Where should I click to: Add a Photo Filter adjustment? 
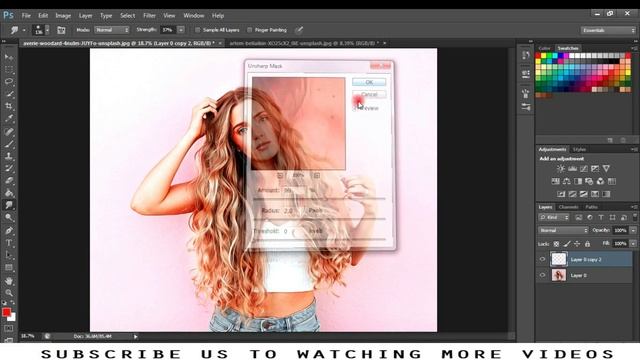point(589,181)
